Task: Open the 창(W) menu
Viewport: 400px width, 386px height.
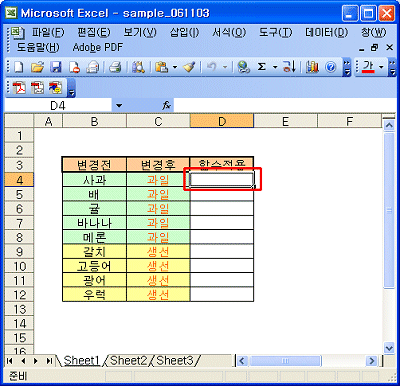Action: (373, 32)
